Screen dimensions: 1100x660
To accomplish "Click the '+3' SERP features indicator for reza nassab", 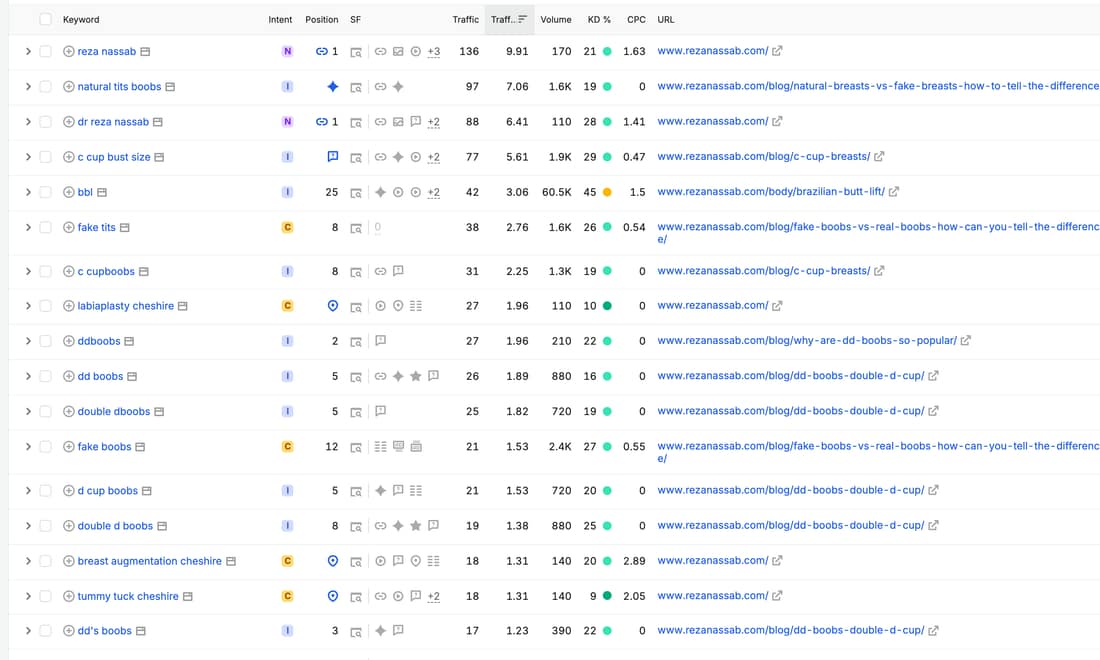I will (434, 51).
